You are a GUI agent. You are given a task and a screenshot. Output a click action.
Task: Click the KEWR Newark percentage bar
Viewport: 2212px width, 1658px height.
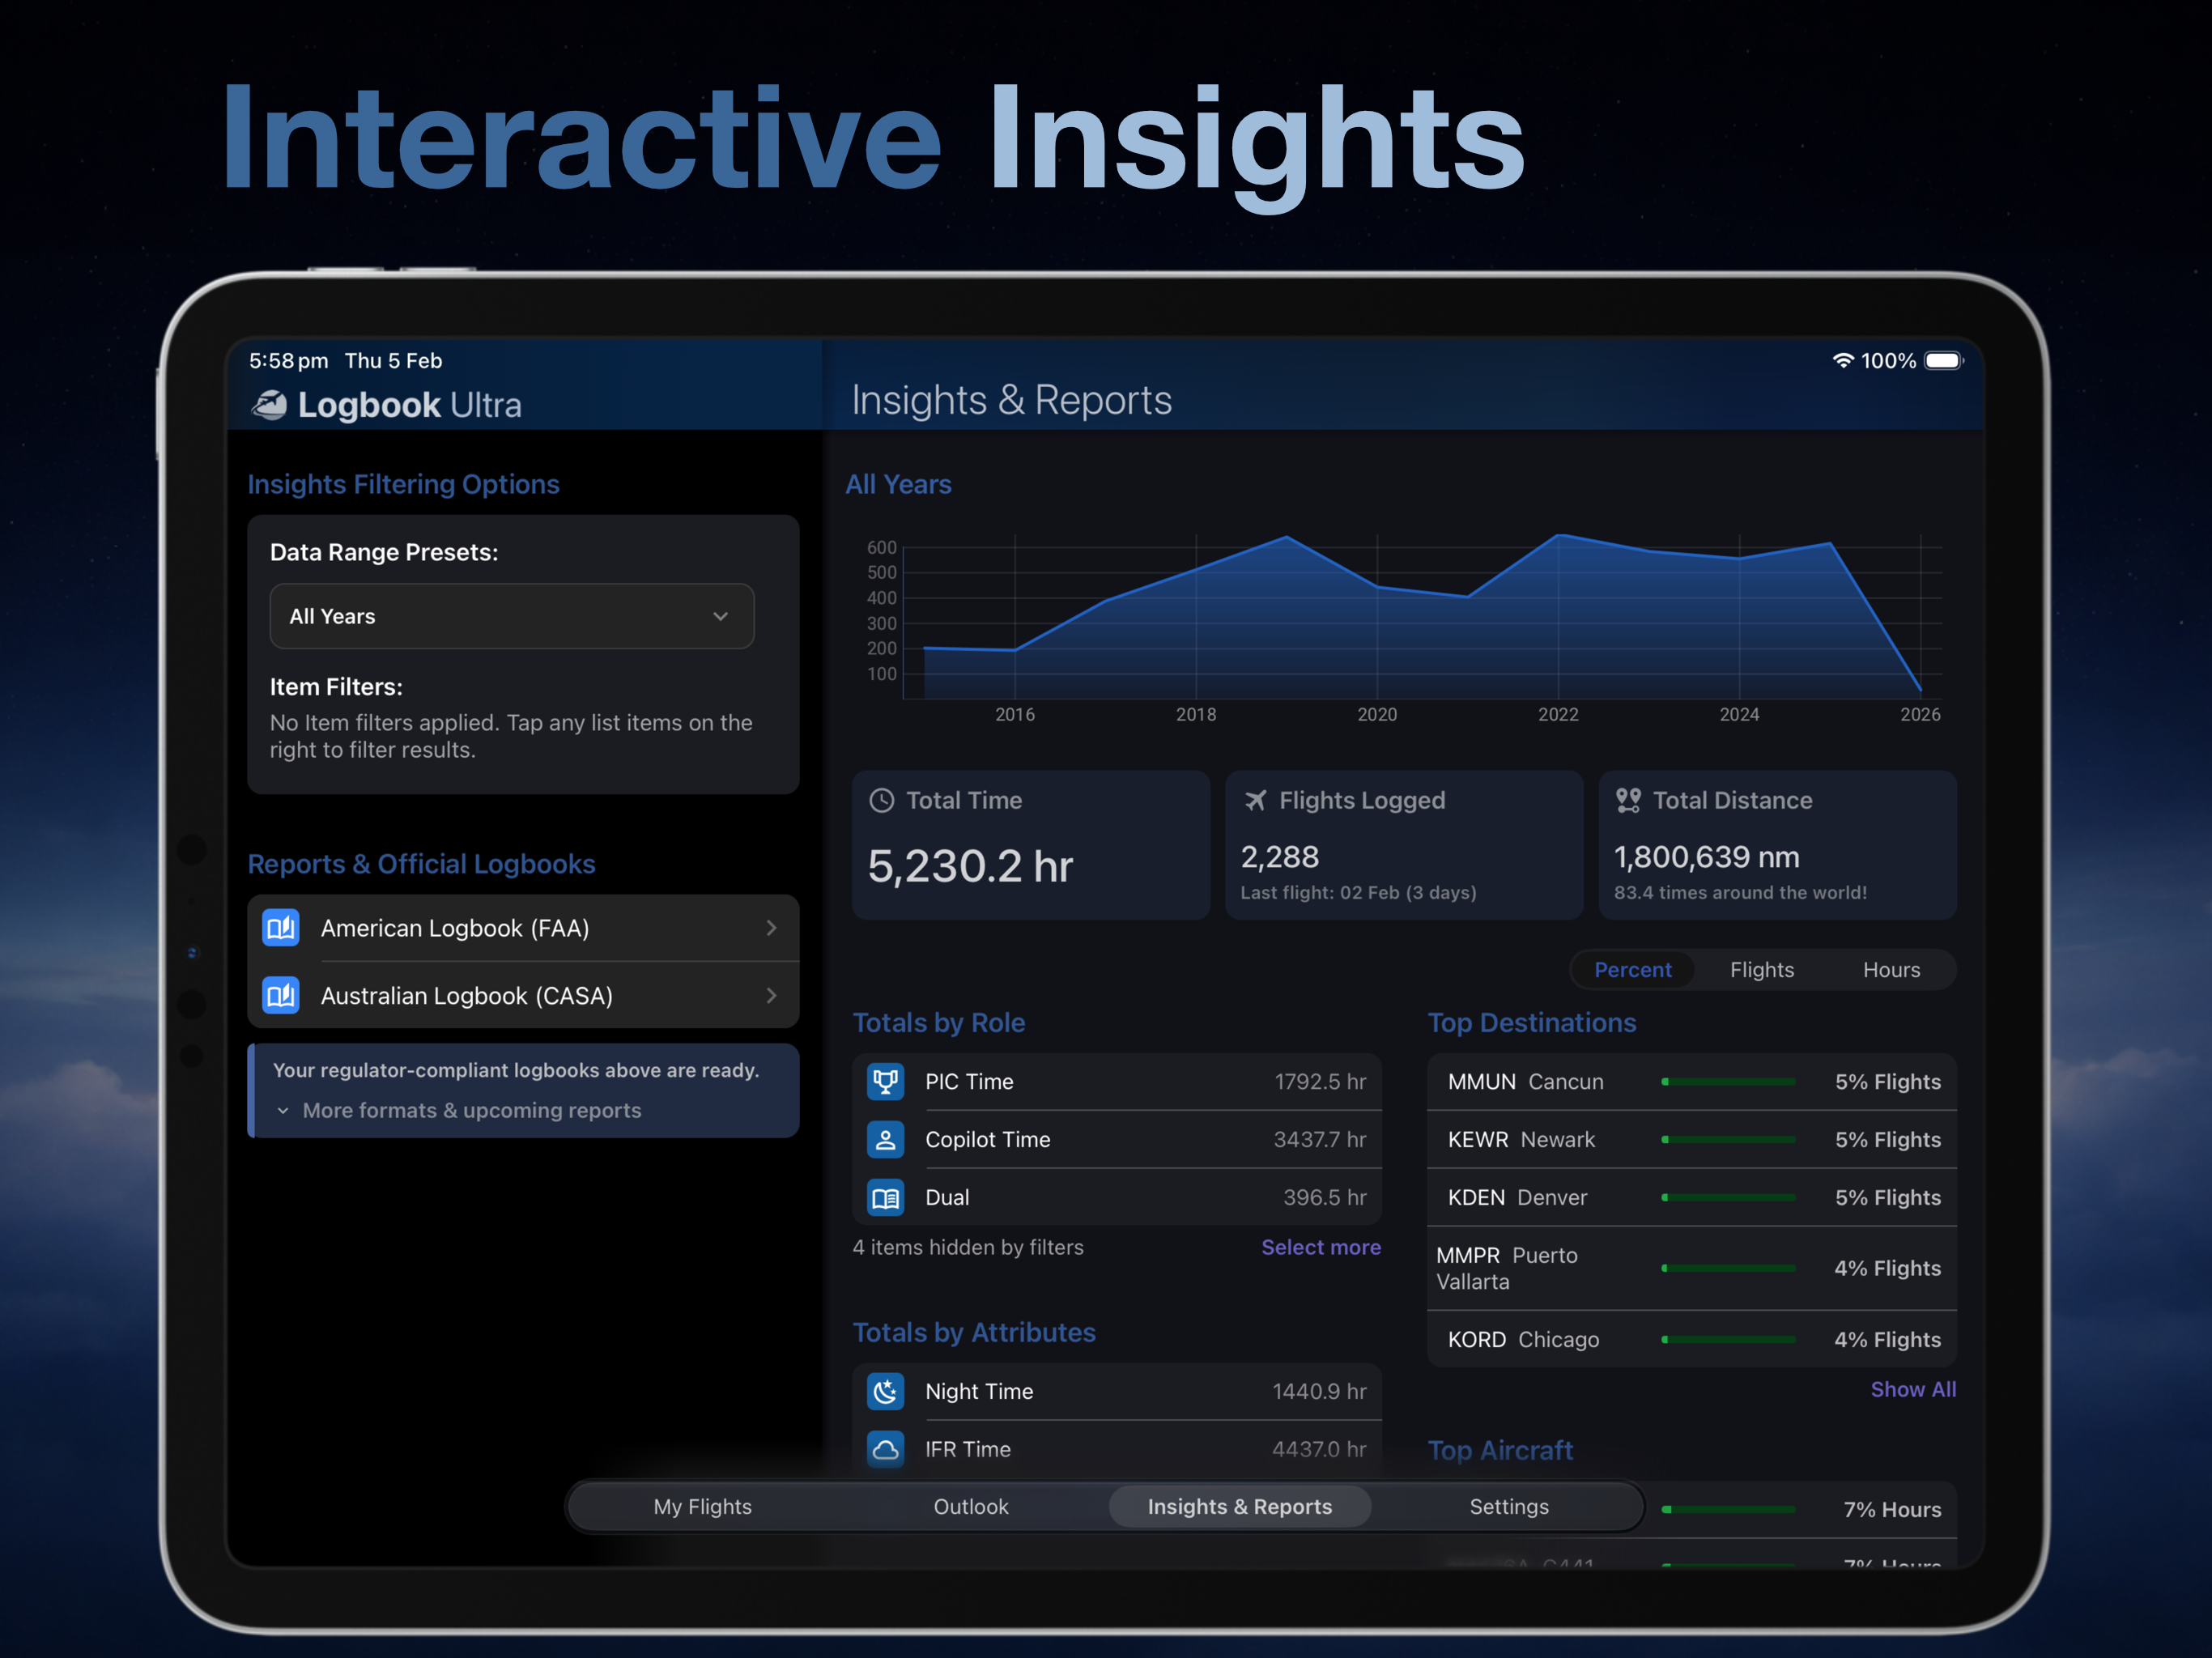click(1728, 1140)
